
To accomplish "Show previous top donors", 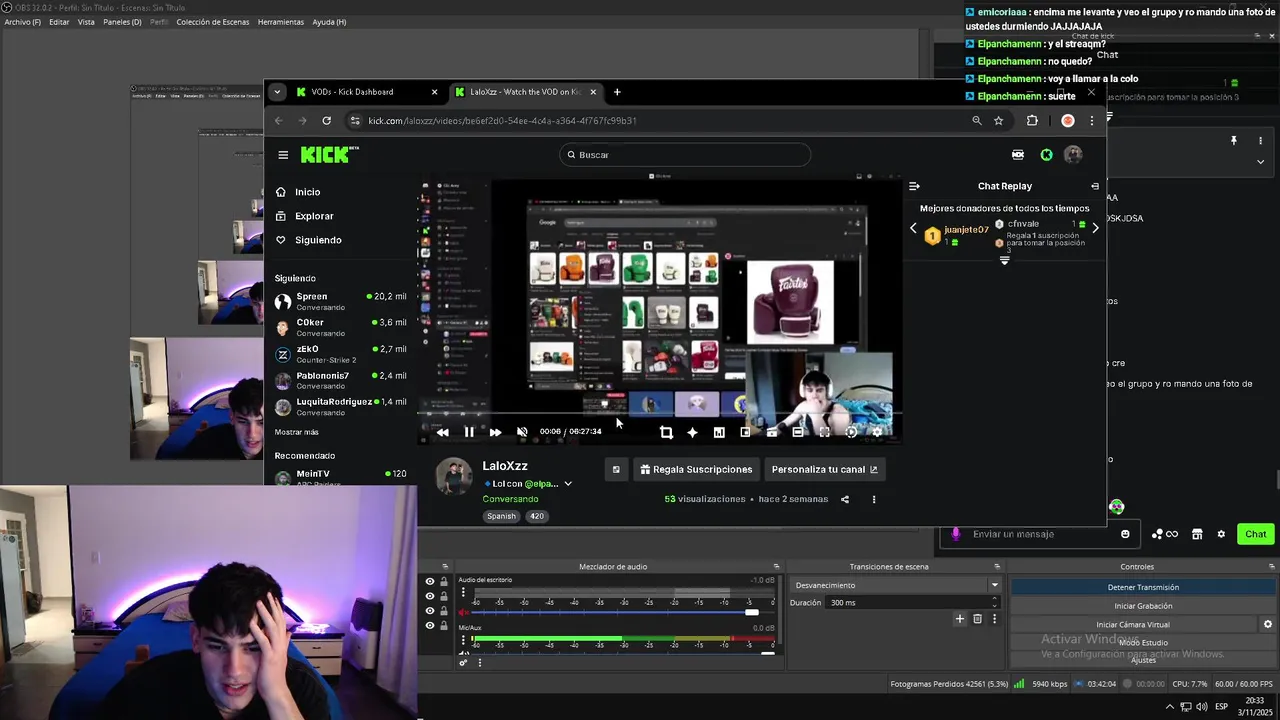I will pos(913,229).
